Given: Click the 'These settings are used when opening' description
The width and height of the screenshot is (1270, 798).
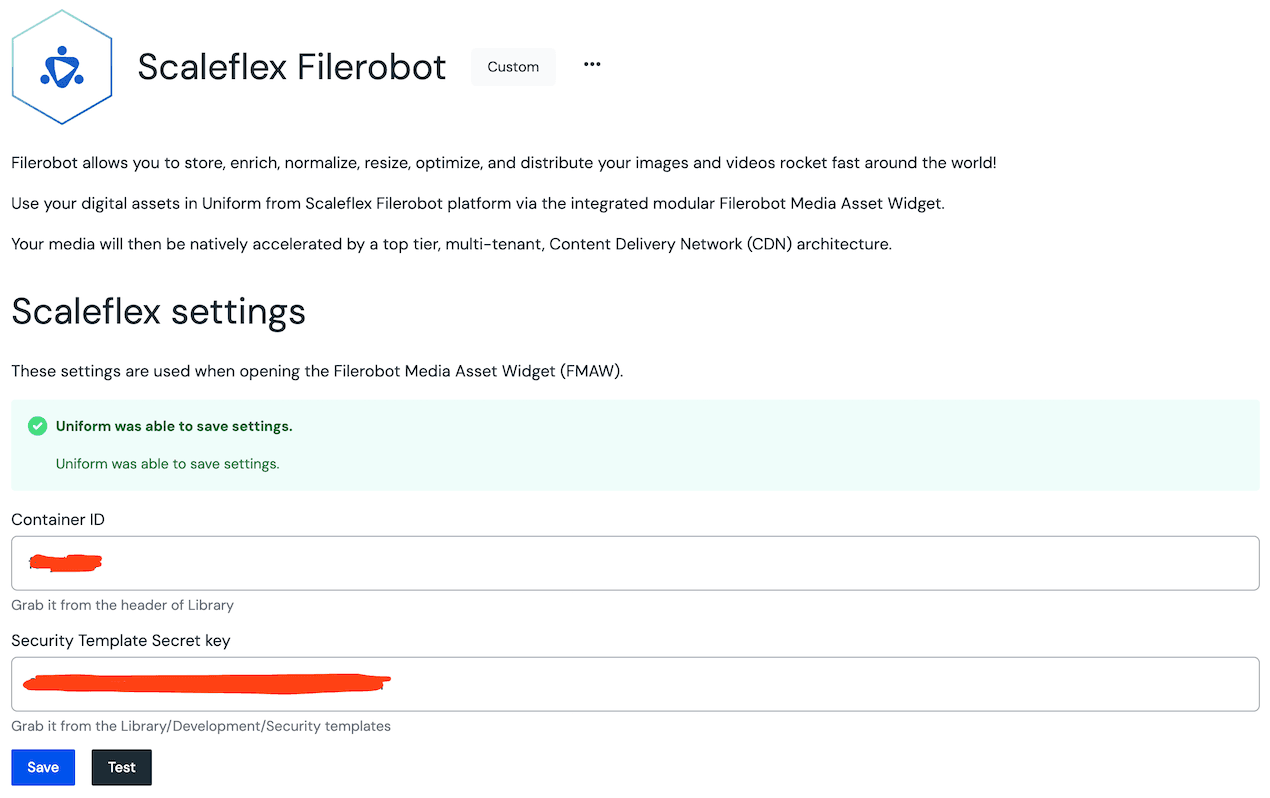Looking at the screenshot, I should coord(317,372).
